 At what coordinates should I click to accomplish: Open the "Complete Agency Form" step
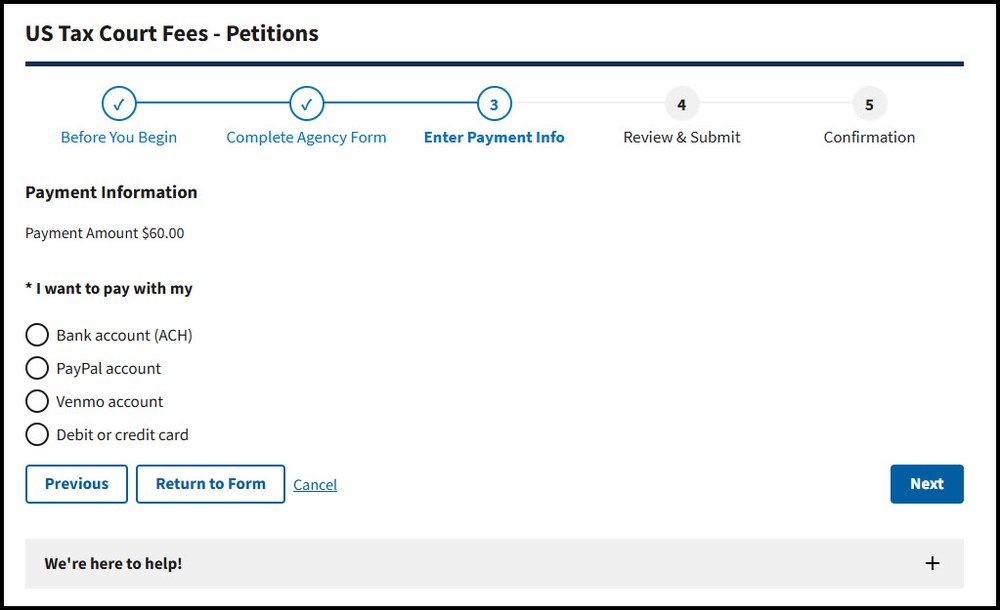306,137
